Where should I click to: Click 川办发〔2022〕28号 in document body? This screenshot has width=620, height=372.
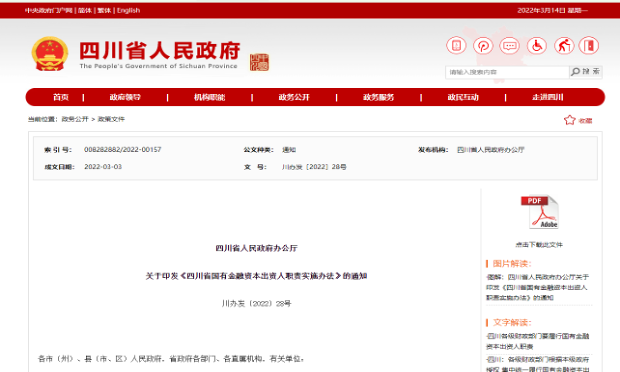(256, 304)
